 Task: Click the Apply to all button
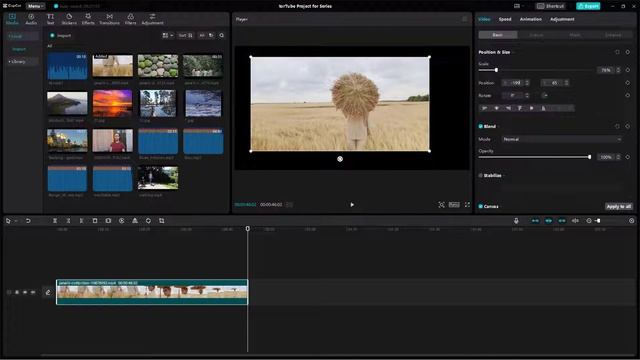(619, 207)
